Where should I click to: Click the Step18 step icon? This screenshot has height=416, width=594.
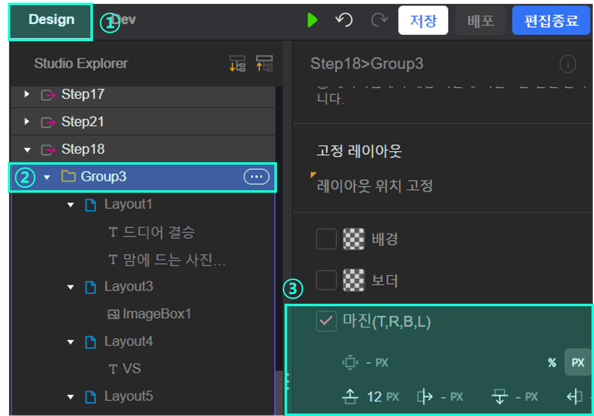pos(48,150)
